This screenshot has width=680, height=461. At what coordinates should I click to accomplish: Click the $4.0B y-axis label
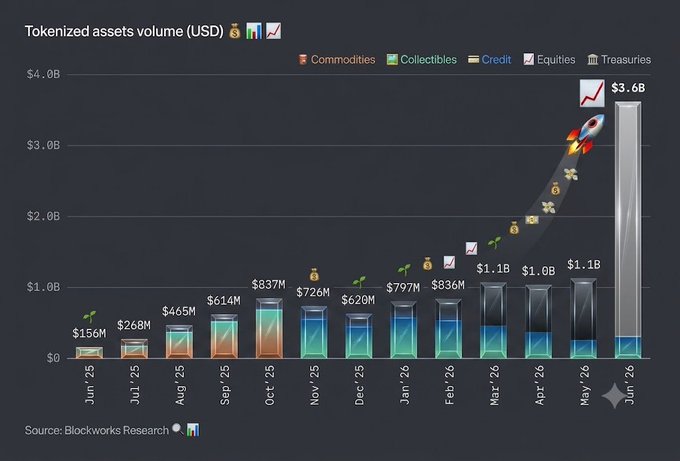point(43,75)
